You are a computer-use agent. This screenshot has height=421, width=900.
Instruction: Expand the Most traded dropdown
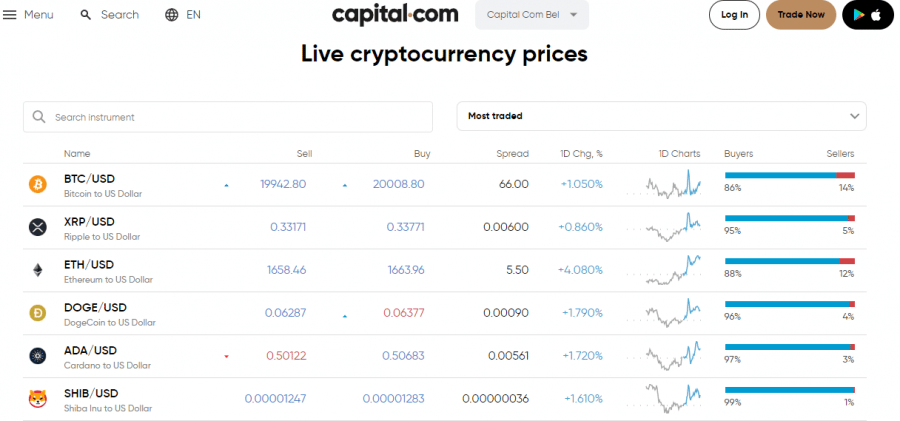(661, 116)
